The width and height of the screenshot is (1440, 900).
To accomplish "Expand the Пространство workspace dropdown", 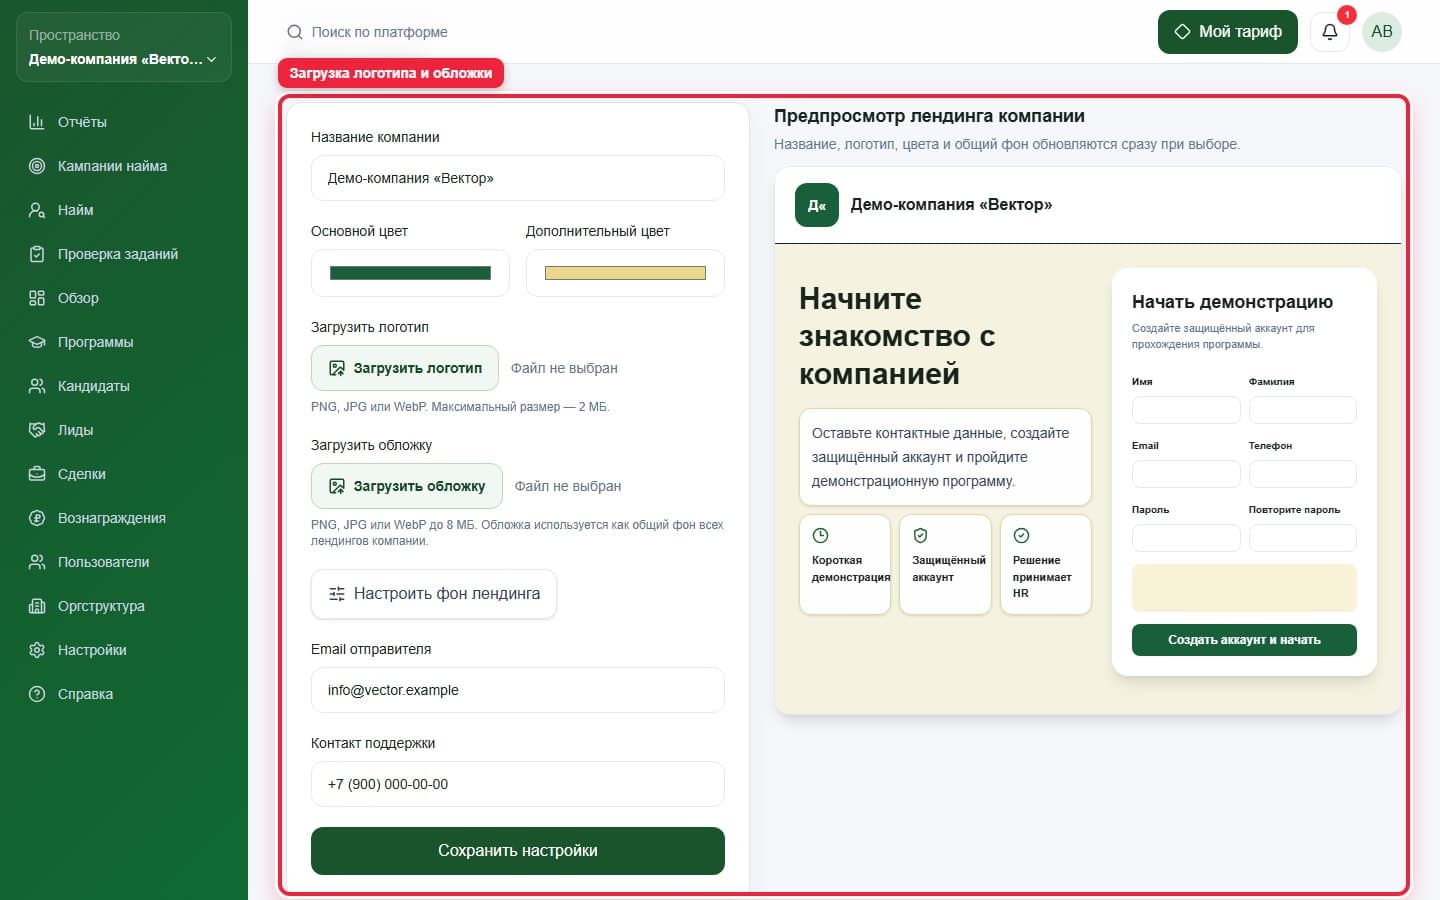I will (x=124, y=47).
